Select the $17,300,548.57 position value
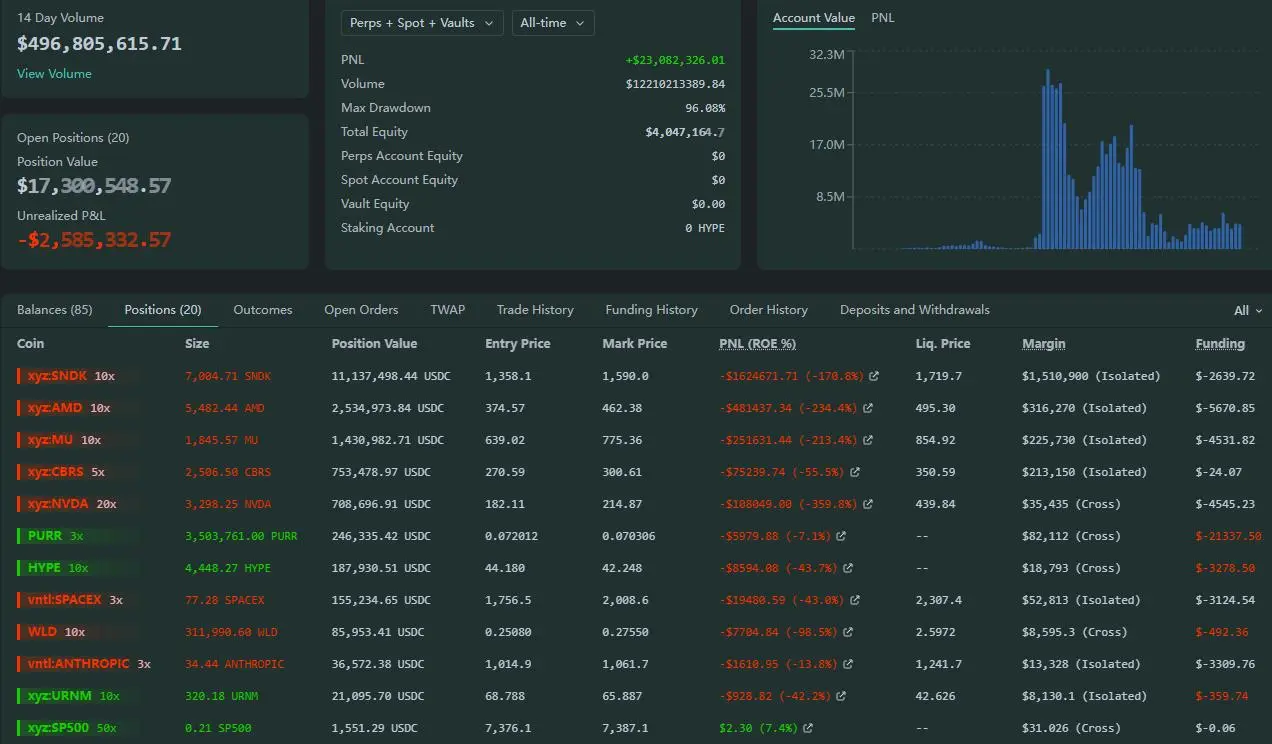This screenshot has height=744, width=1272. (94, 186)
